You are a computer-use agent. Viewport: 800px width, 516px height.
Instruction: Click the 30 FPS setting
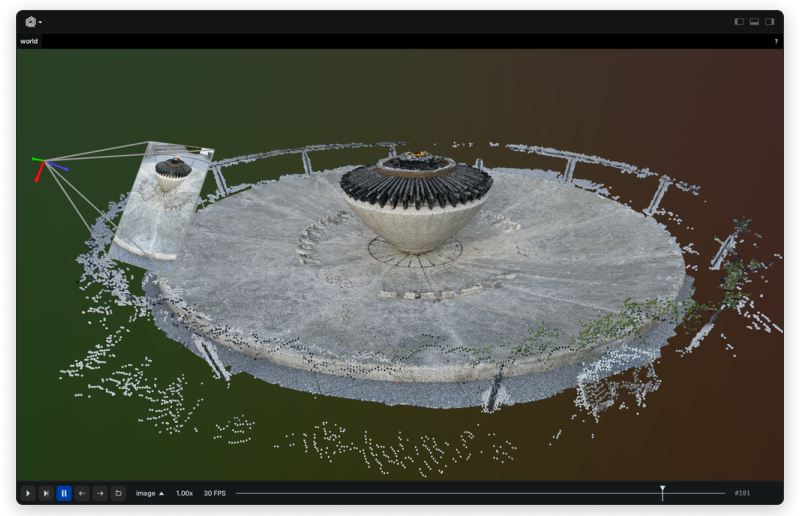[x=214, y=493]
